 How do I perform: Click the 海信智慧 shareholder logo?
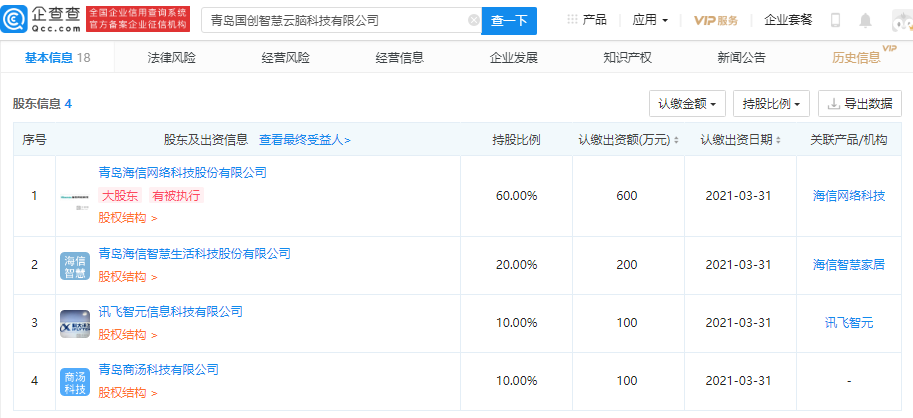75,265
